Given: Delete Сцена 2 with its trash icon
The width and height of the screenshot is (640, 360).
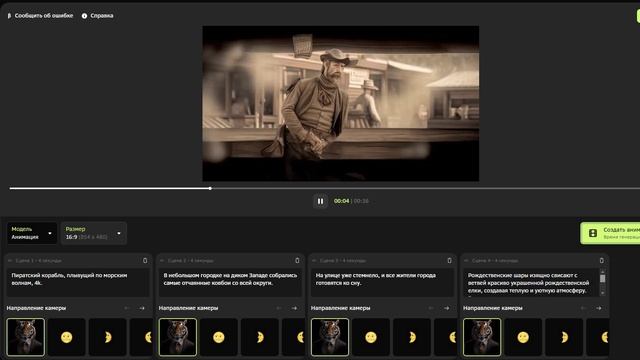Looking at the screenshot, I should coord(297,260).
